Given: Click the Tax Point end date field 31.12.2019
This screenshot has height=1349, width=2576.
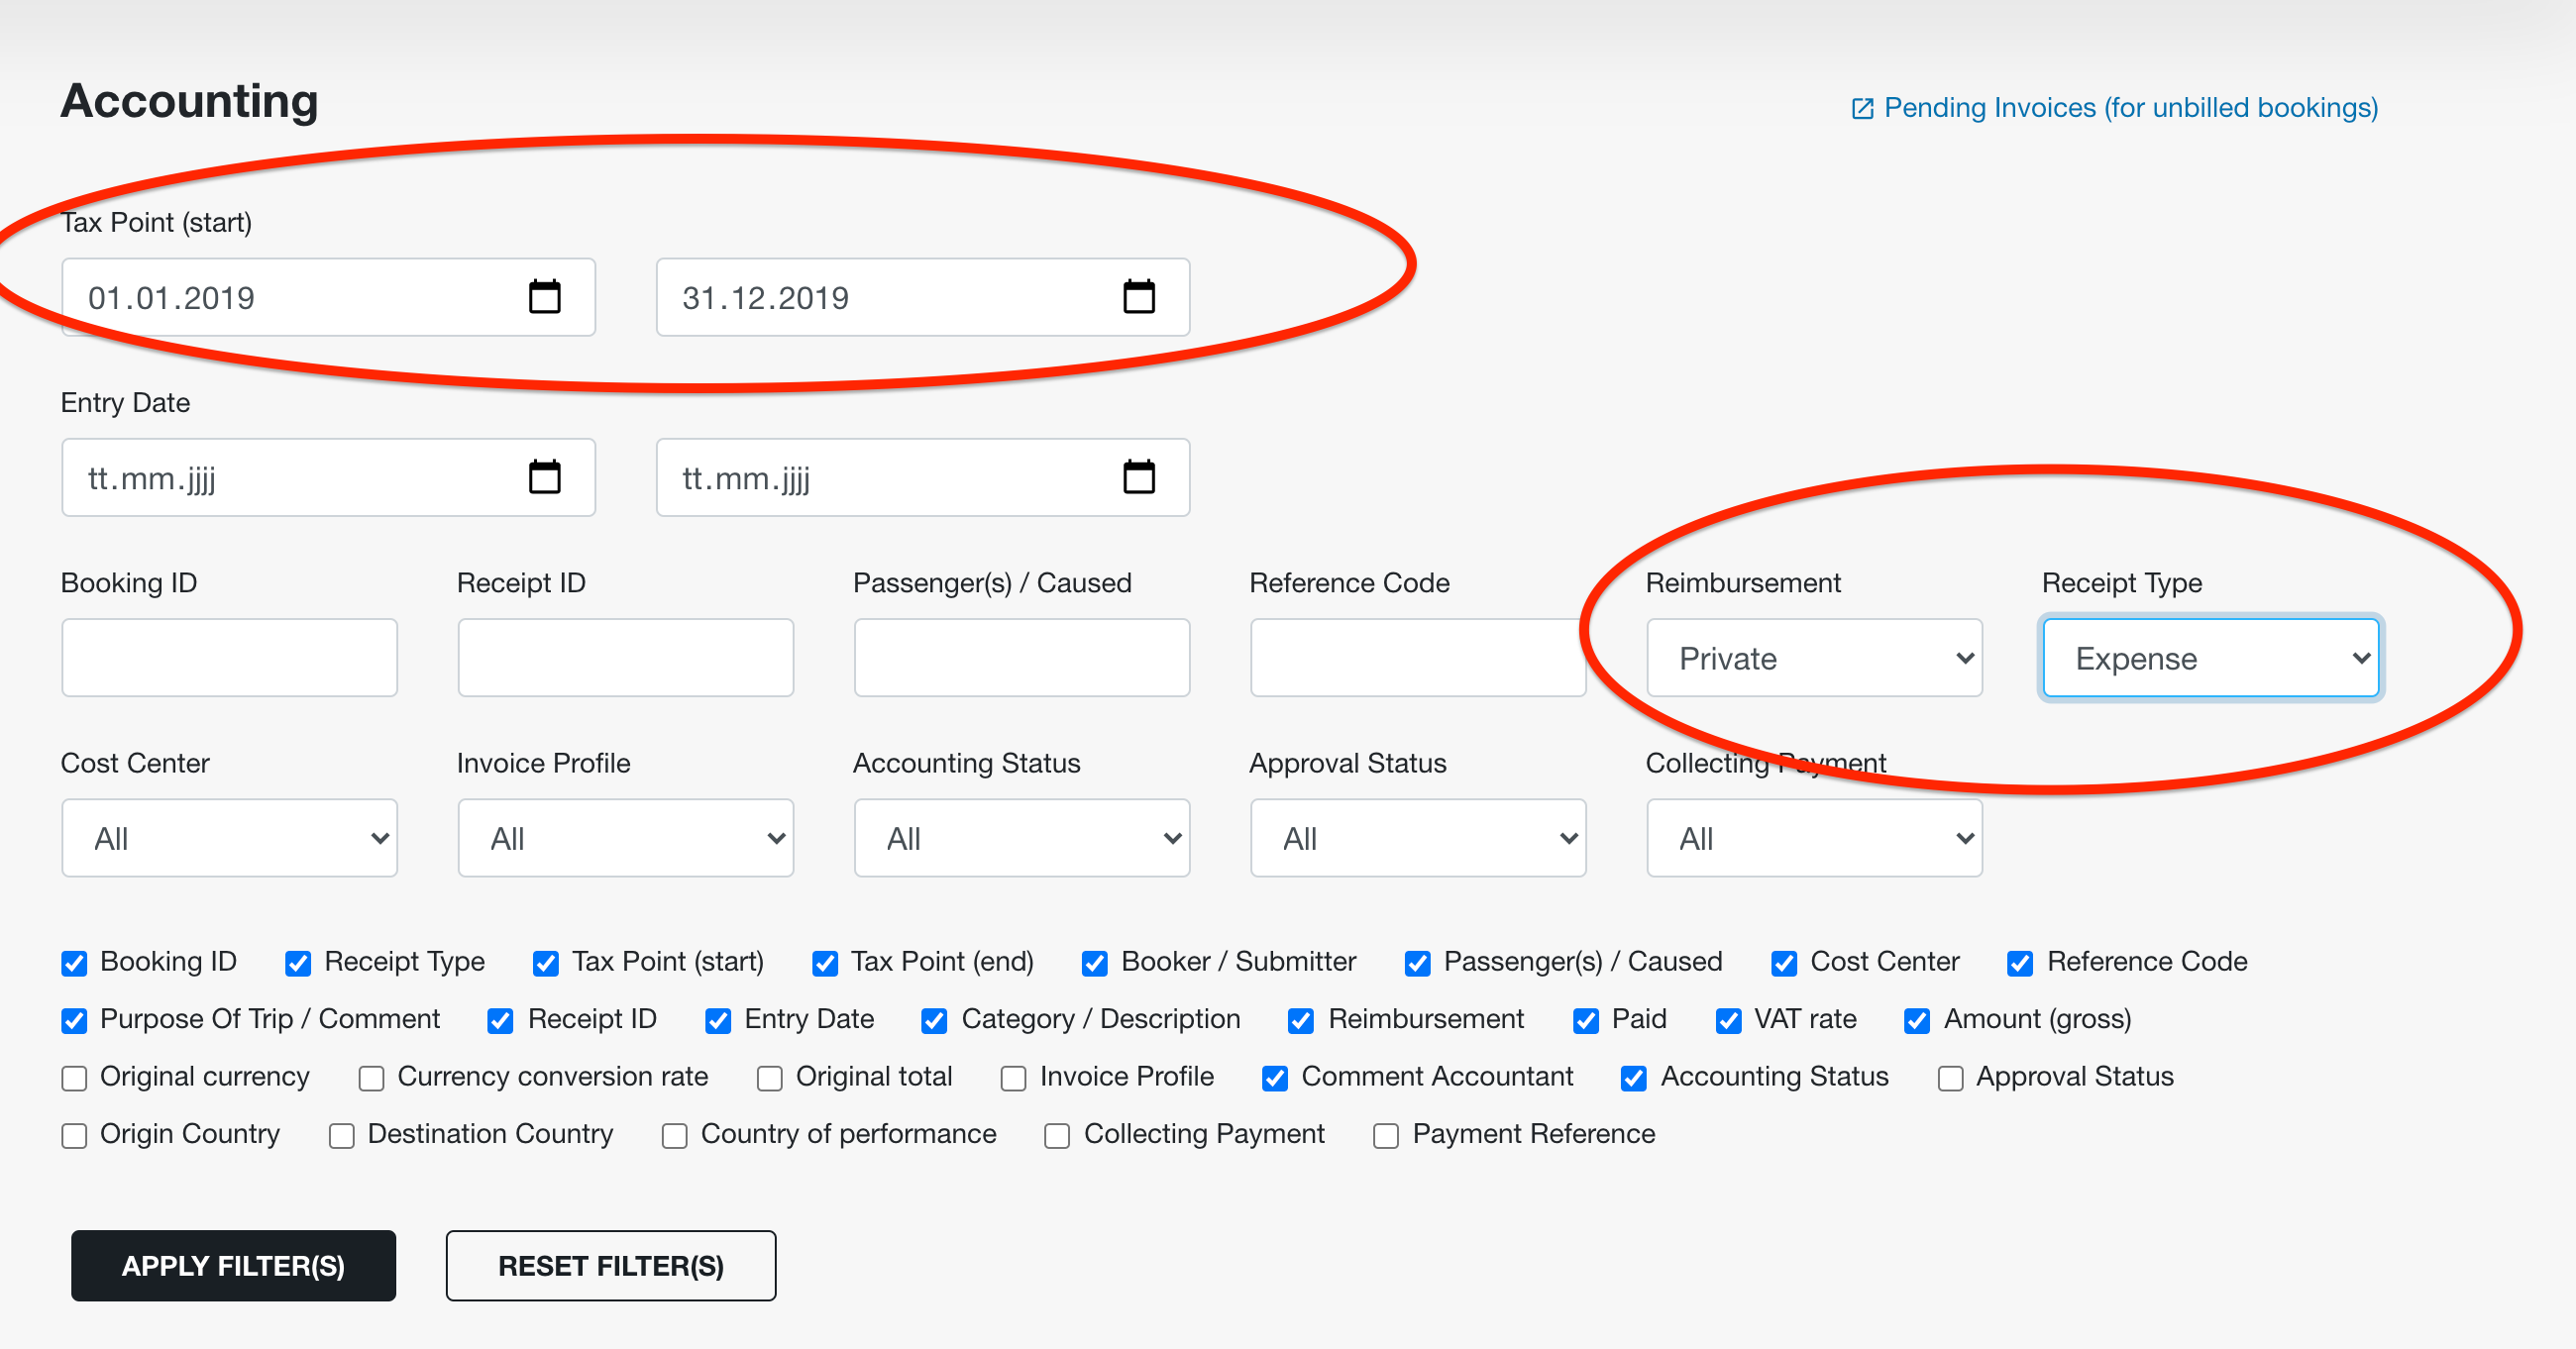Looking at the screenshot, I should pos(922,297).
